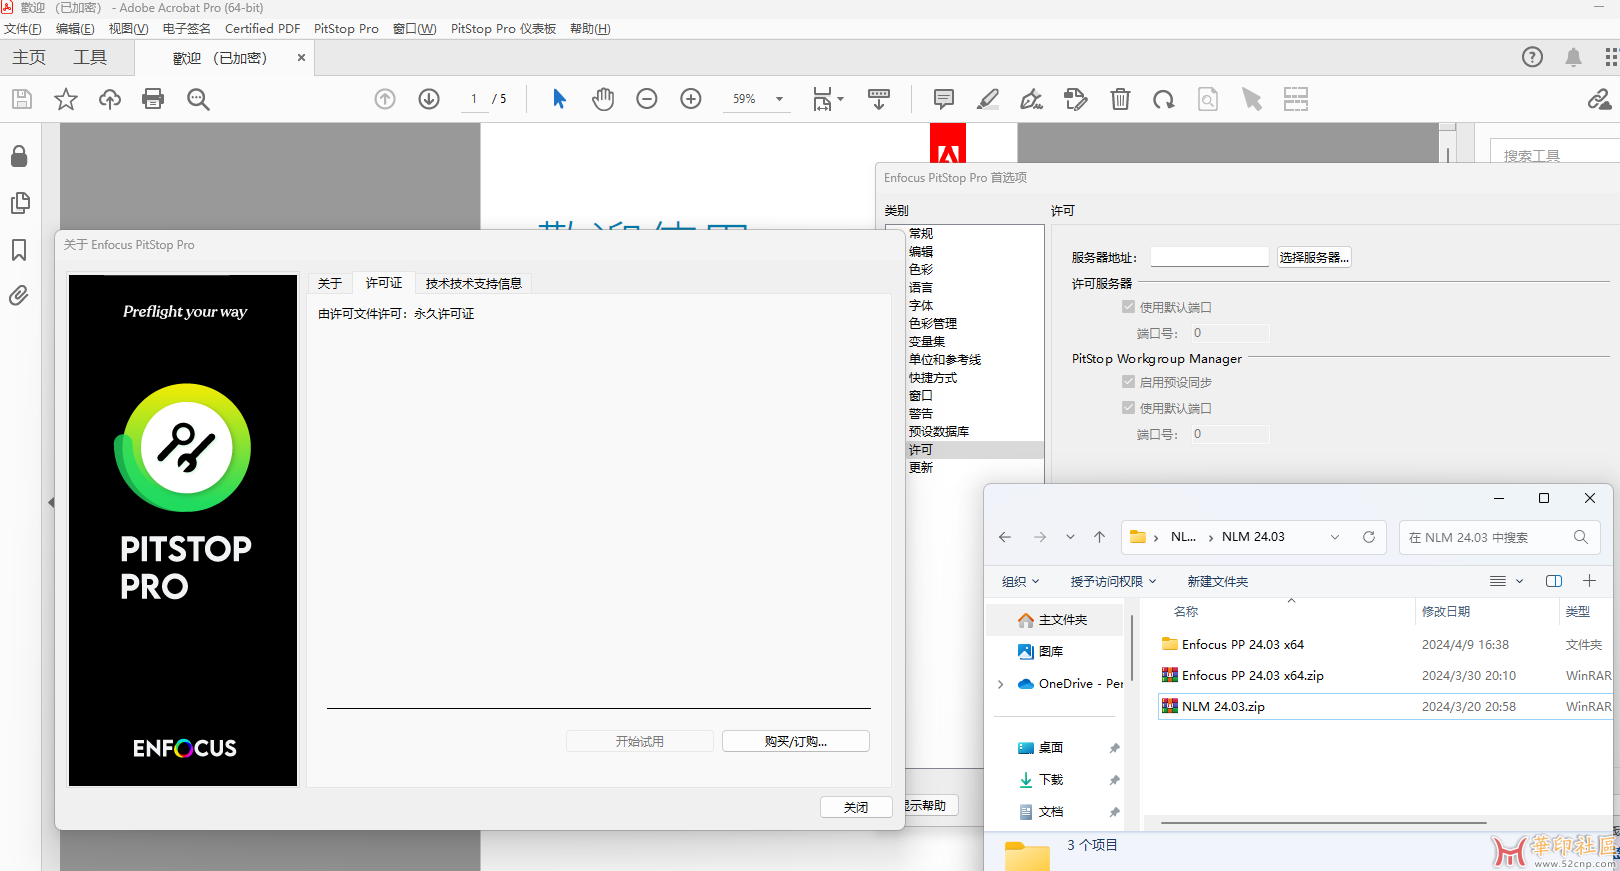Click the page number field
The image size is (1620, 871).
(473, 99)
